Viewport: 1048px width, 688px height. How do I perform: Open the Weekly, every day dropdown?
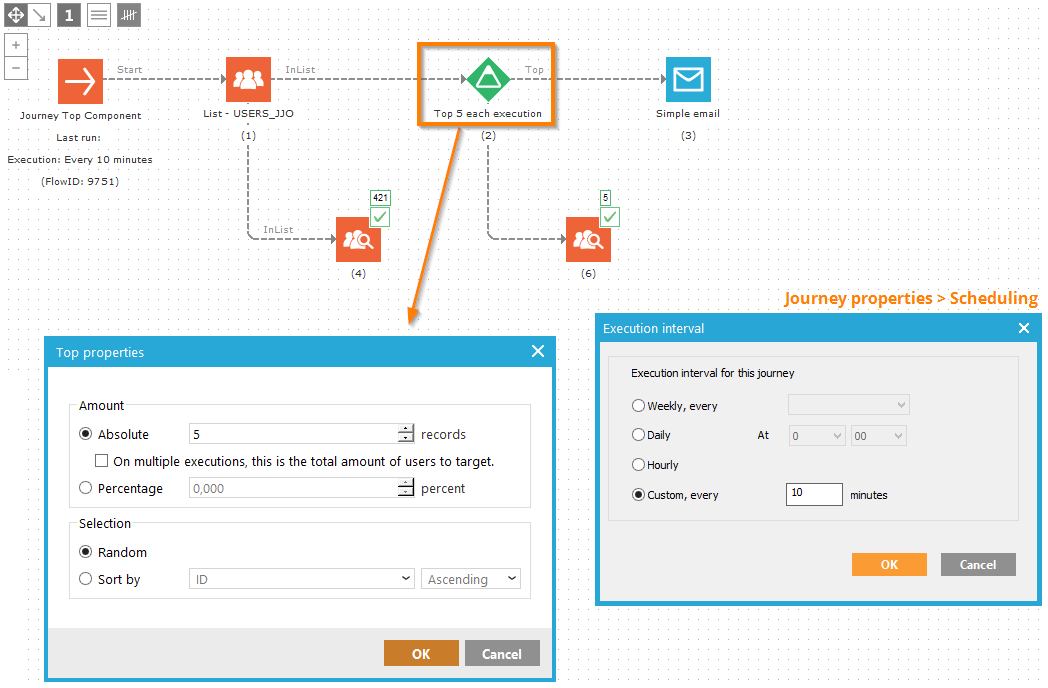tap(848, 405)
